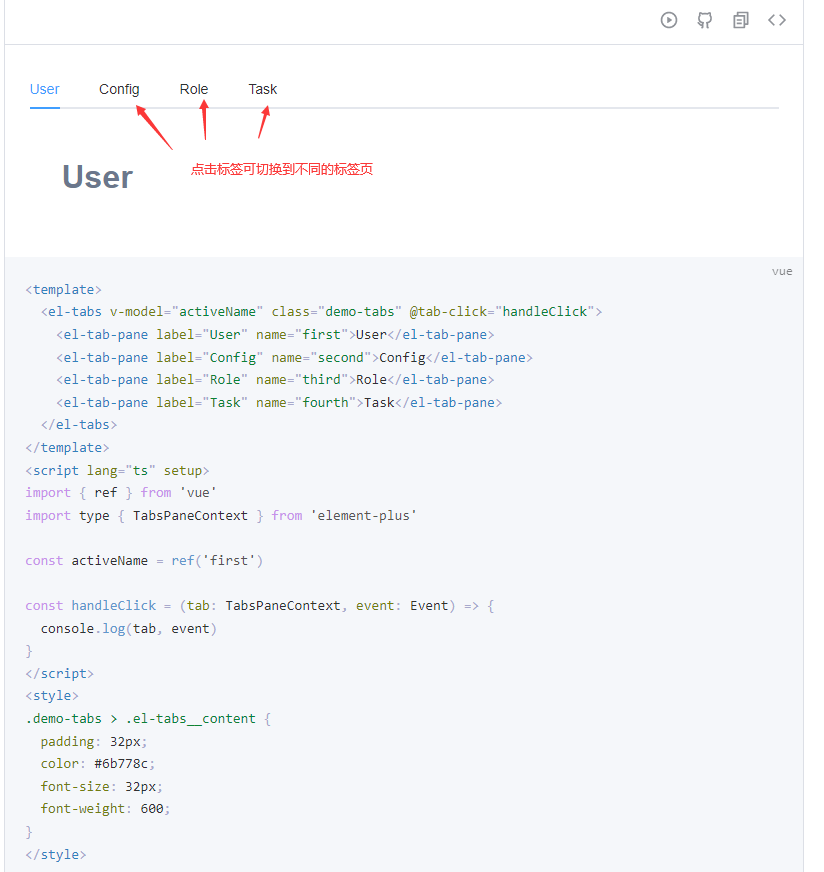Click the import type TabsPaneContext line
The width and height of the screenshot is (824, 872).
221,516
